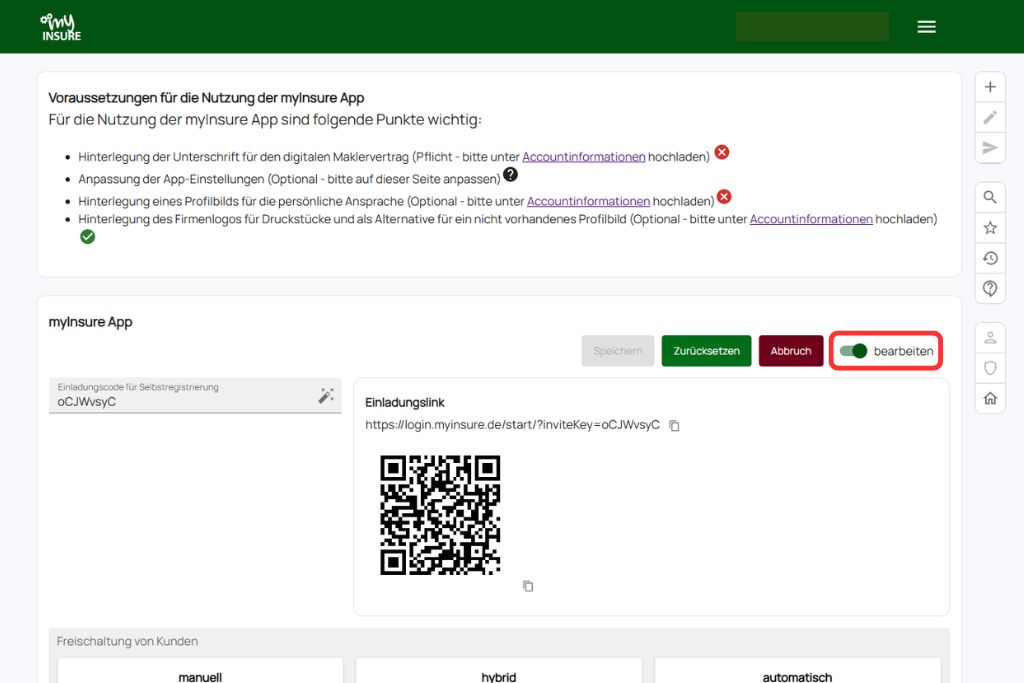The image size is (1024, 683).
Task: Open Accountinformationen link in Unterschrift line
Action: (x=583, y=157)
